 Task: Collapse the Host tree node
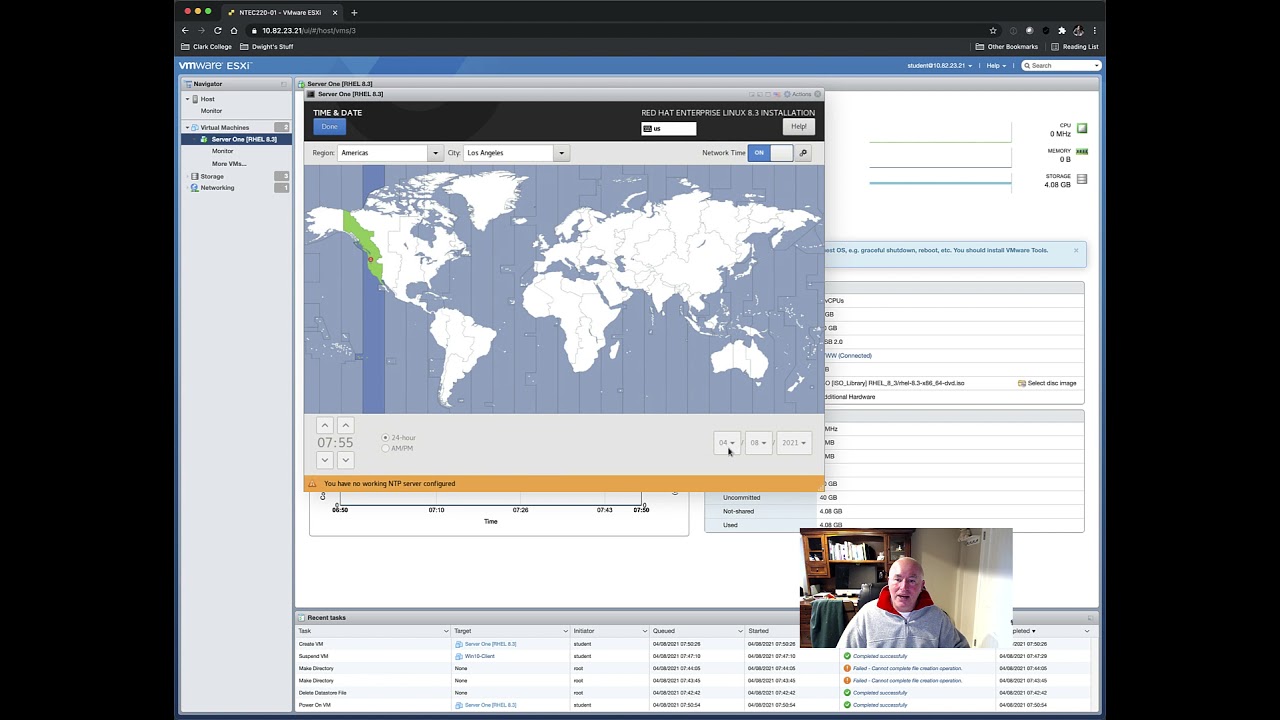[x=186, y=99]
